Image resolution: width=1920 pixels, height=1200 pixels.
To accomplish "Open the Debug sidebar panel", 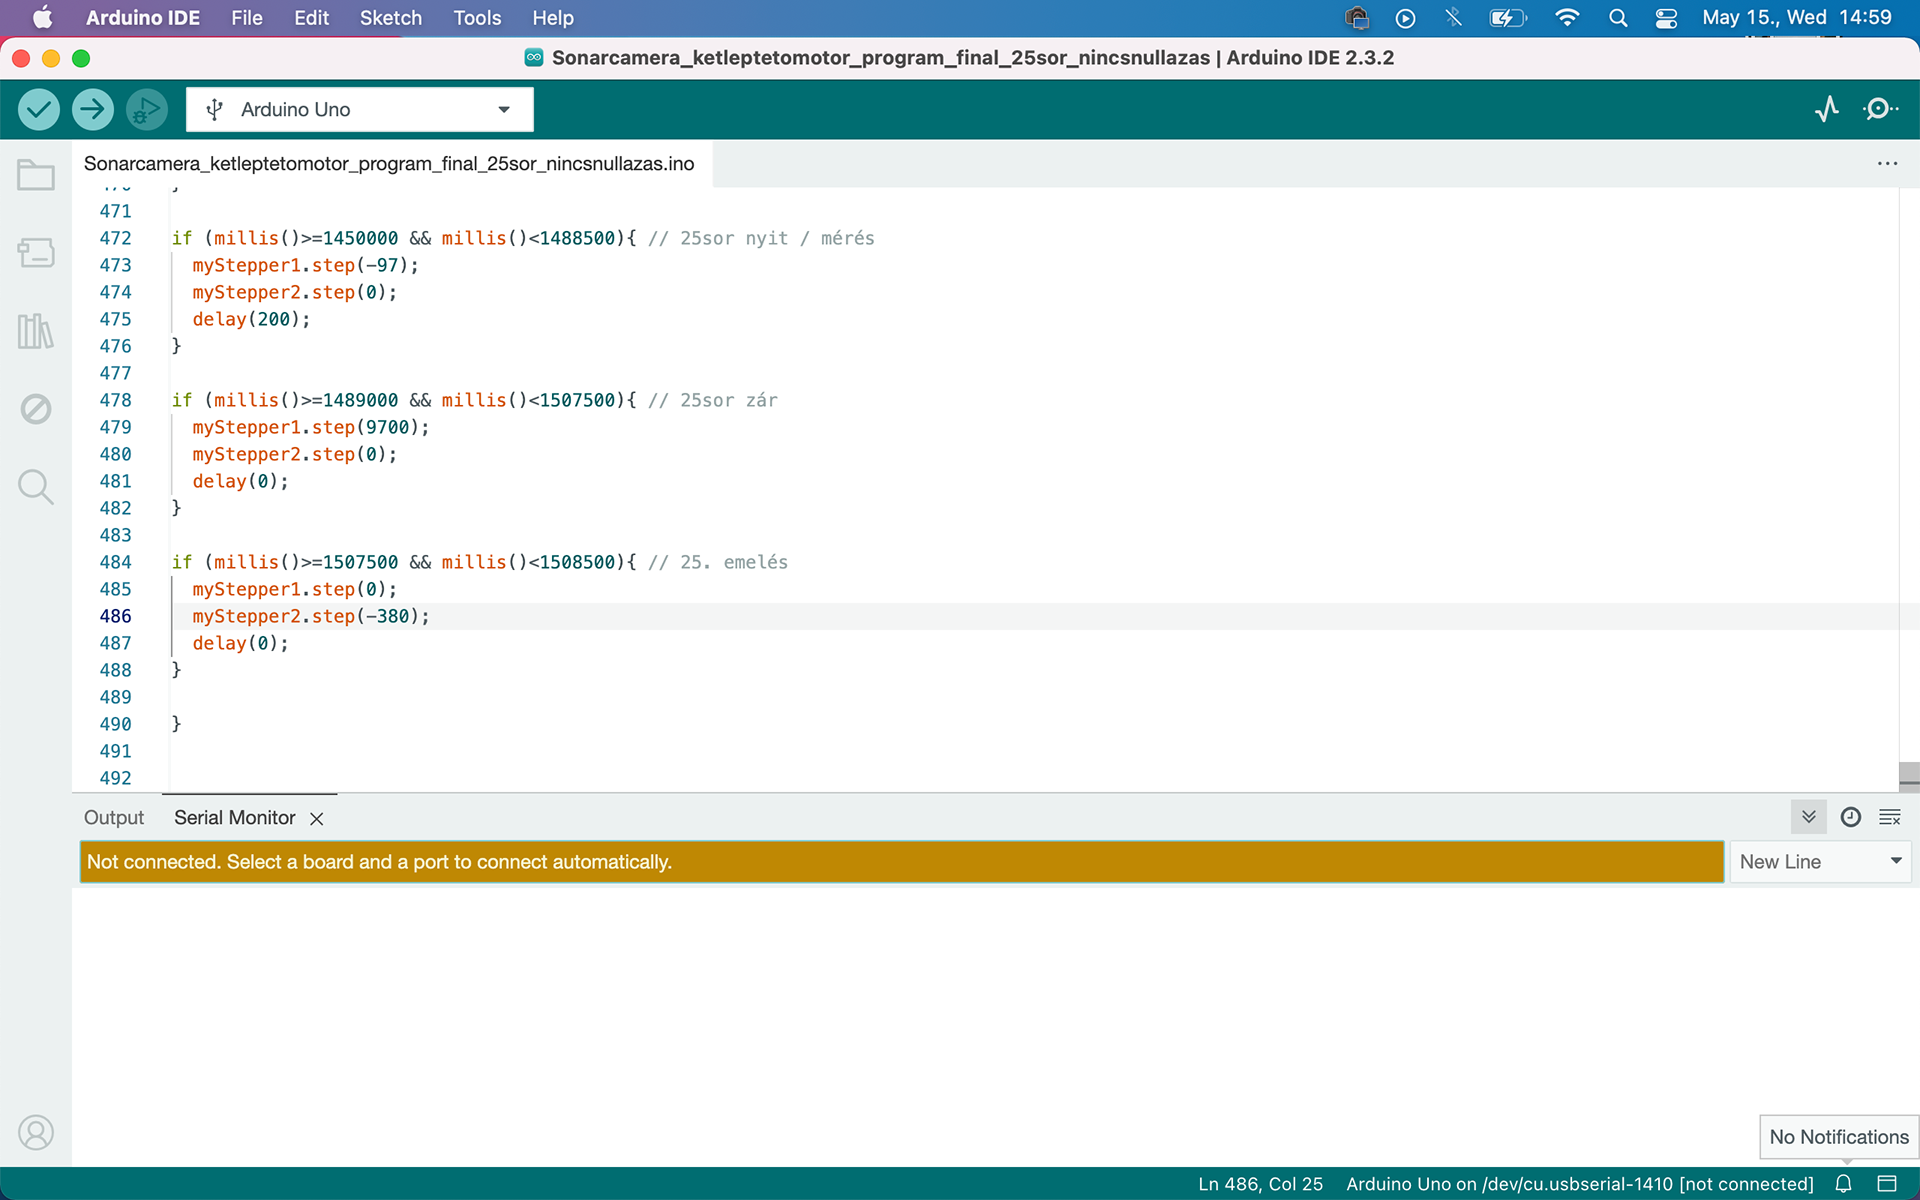I will point(36,409).
